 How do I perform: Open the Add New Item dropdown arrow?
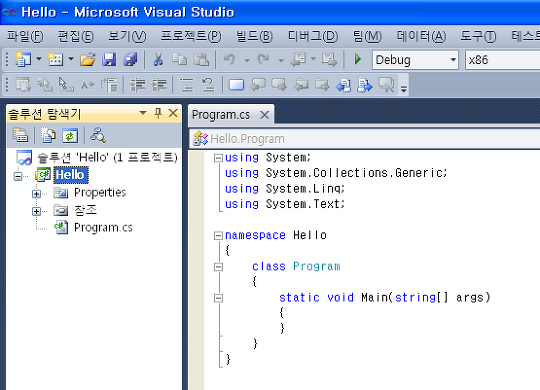[71, 59]
